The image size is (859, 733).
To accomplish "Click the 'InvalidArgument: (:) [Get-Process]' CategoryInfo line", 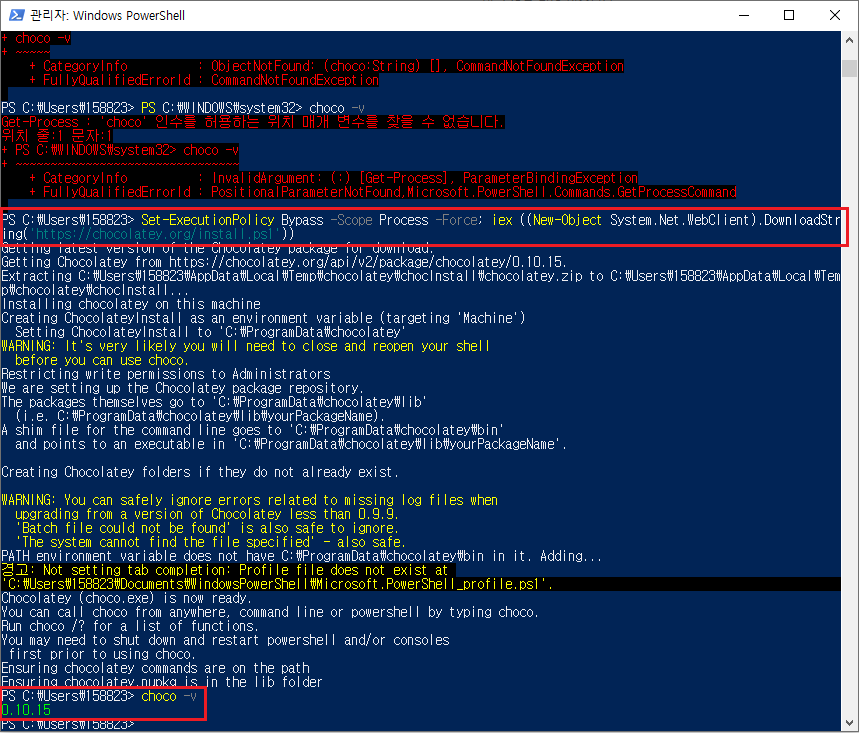I will (334, 178).
